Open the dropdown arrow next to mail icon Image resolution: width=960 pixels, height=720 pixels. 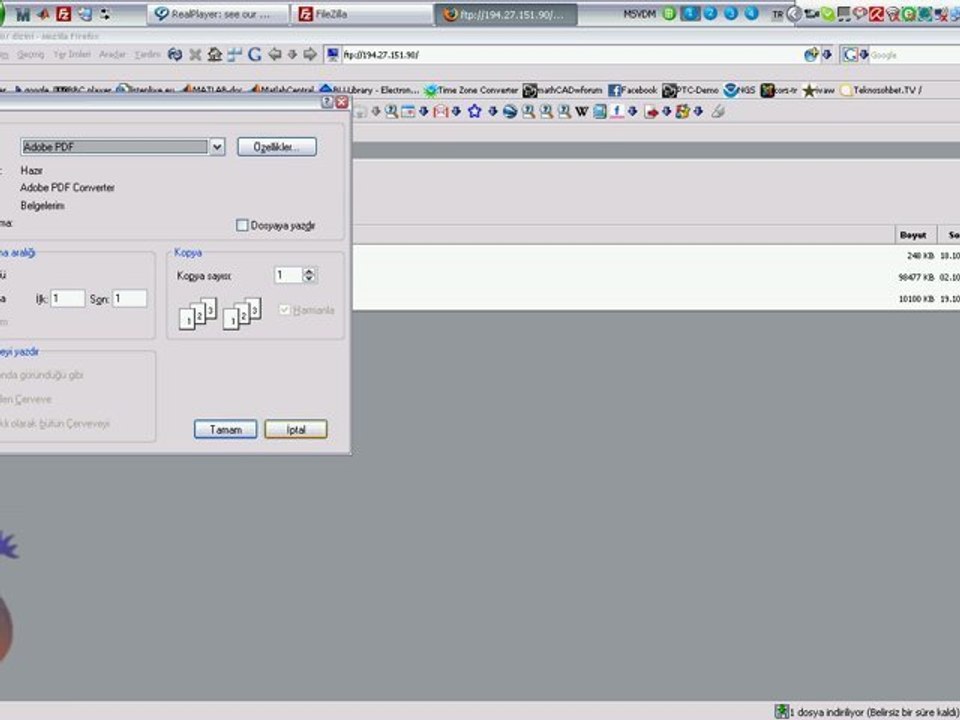coord(456,111)
